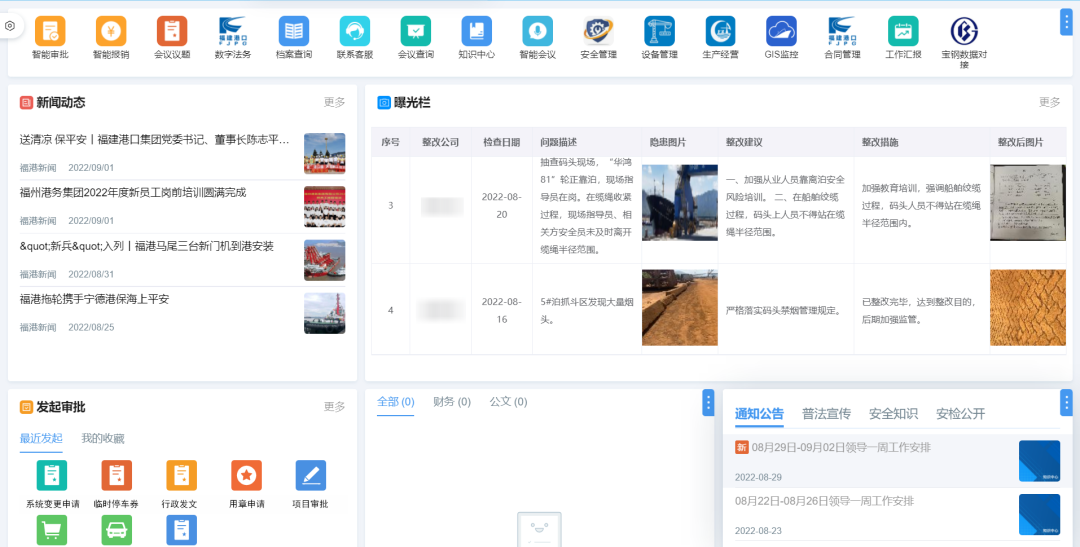The image size is (1080, 547).
Task: Switch to the 财务 (0) tab
Action: [x=452, y=402]
